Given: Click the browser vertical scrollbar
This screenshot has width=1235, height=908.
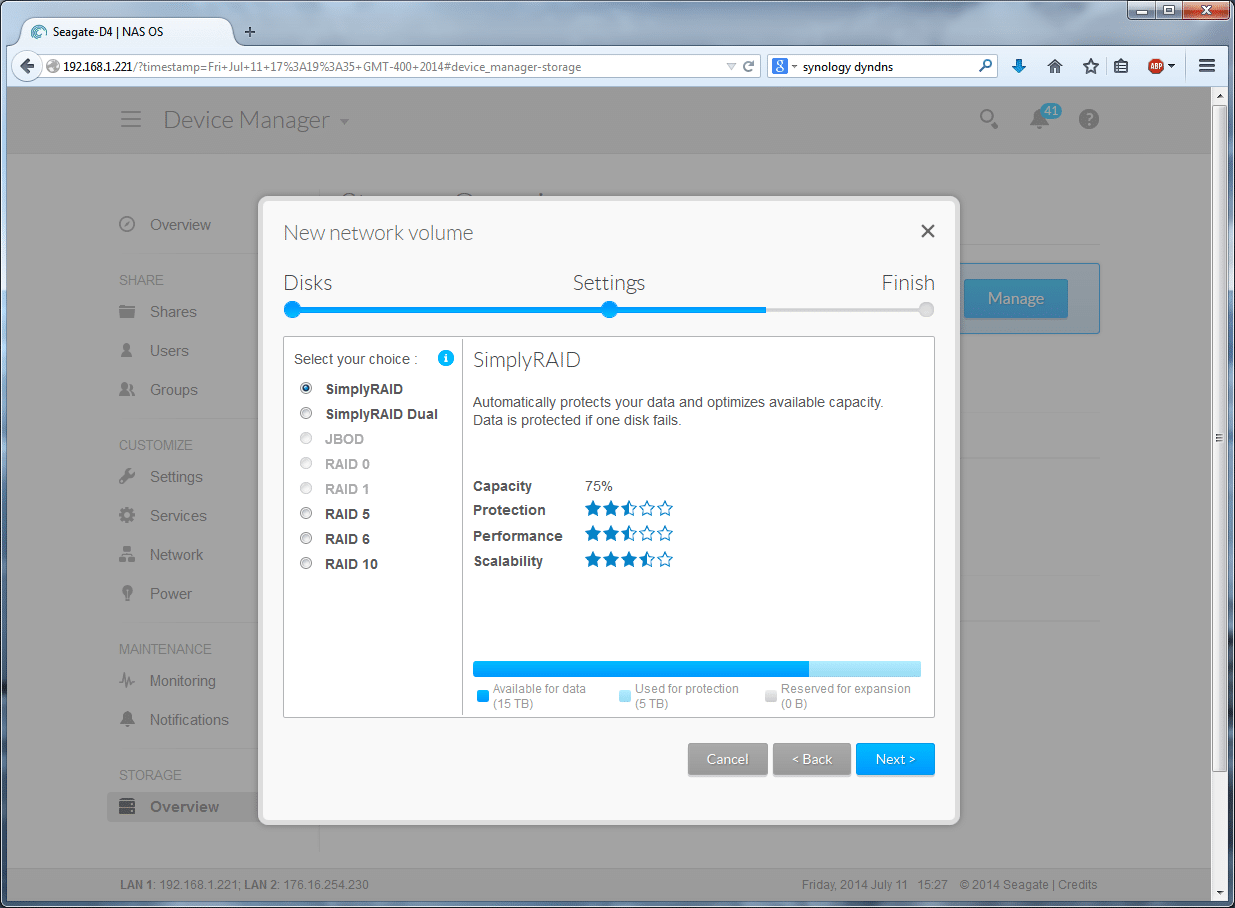Looking at the screenshot, I should click(x=1219, y=437).
